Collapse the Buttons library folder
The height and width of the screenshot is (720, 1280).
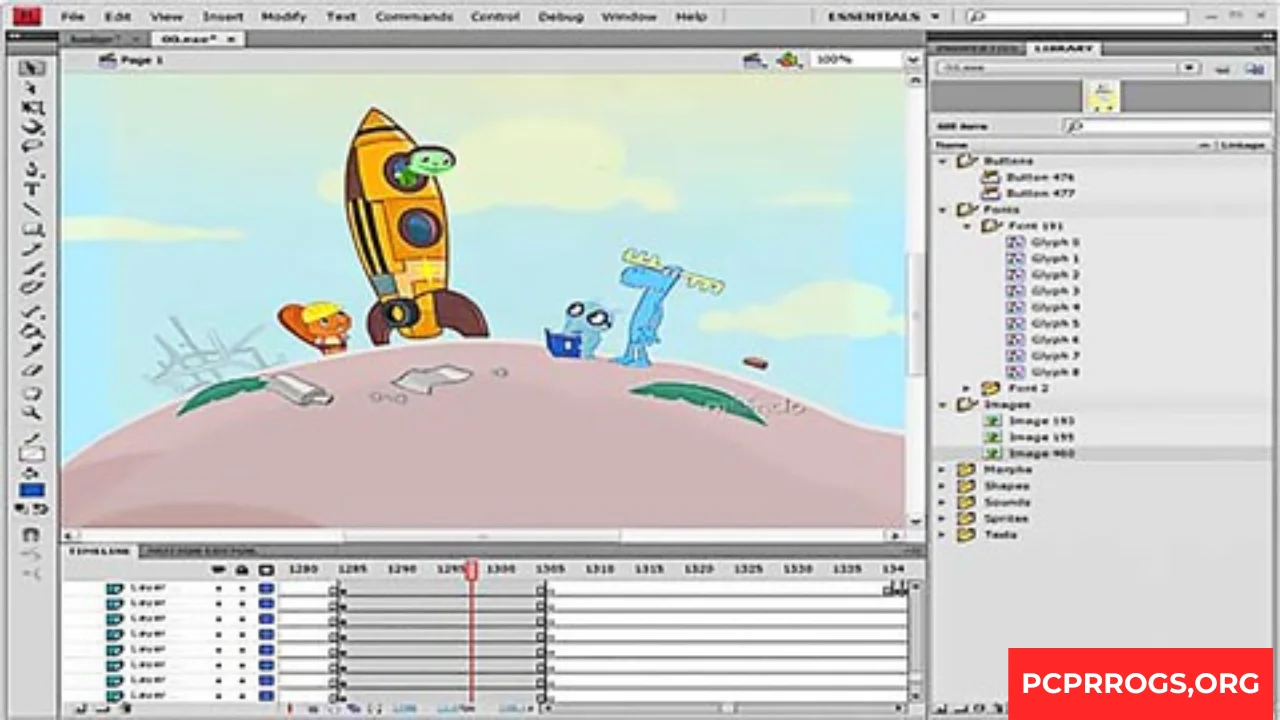click(x=942, y=160)
